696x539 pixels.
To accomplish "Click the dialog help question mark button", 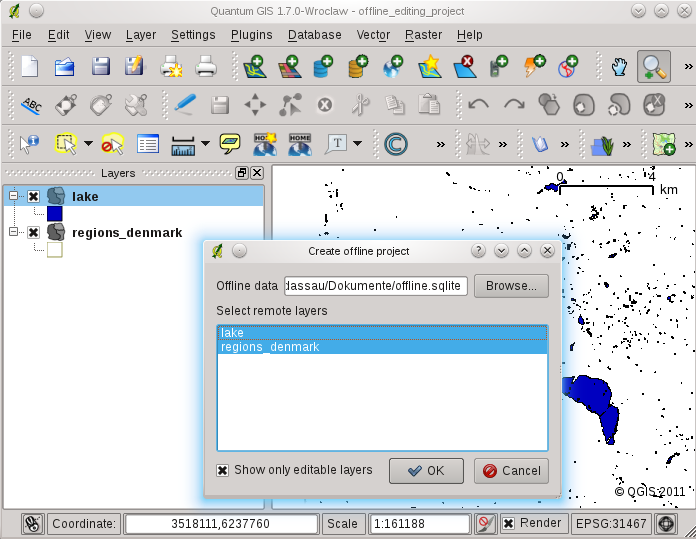I will coord(478,251).
